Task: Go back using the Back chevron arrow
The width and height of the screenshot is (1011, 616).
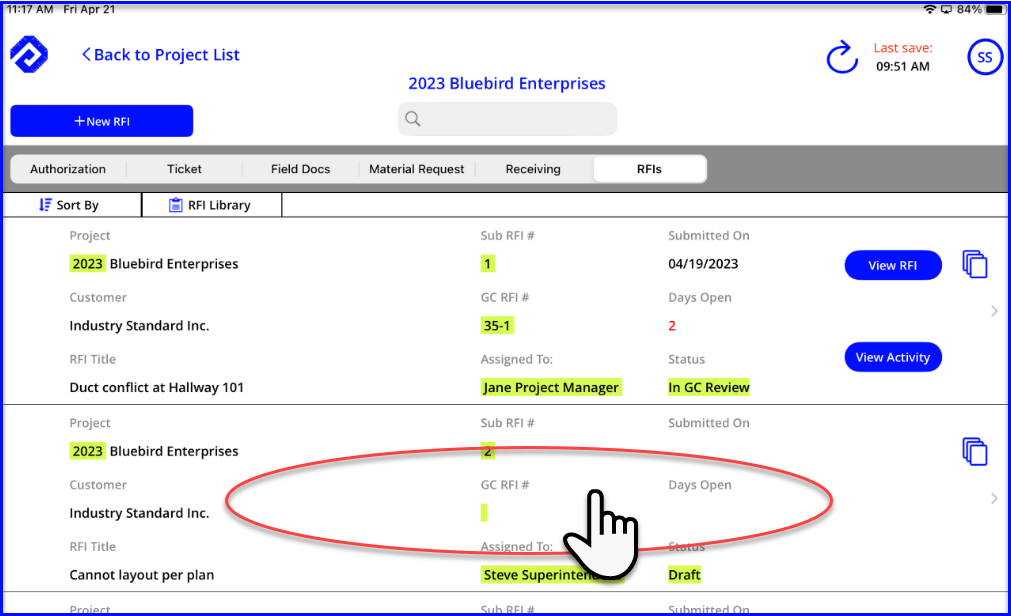Action: tap(86, 55)
